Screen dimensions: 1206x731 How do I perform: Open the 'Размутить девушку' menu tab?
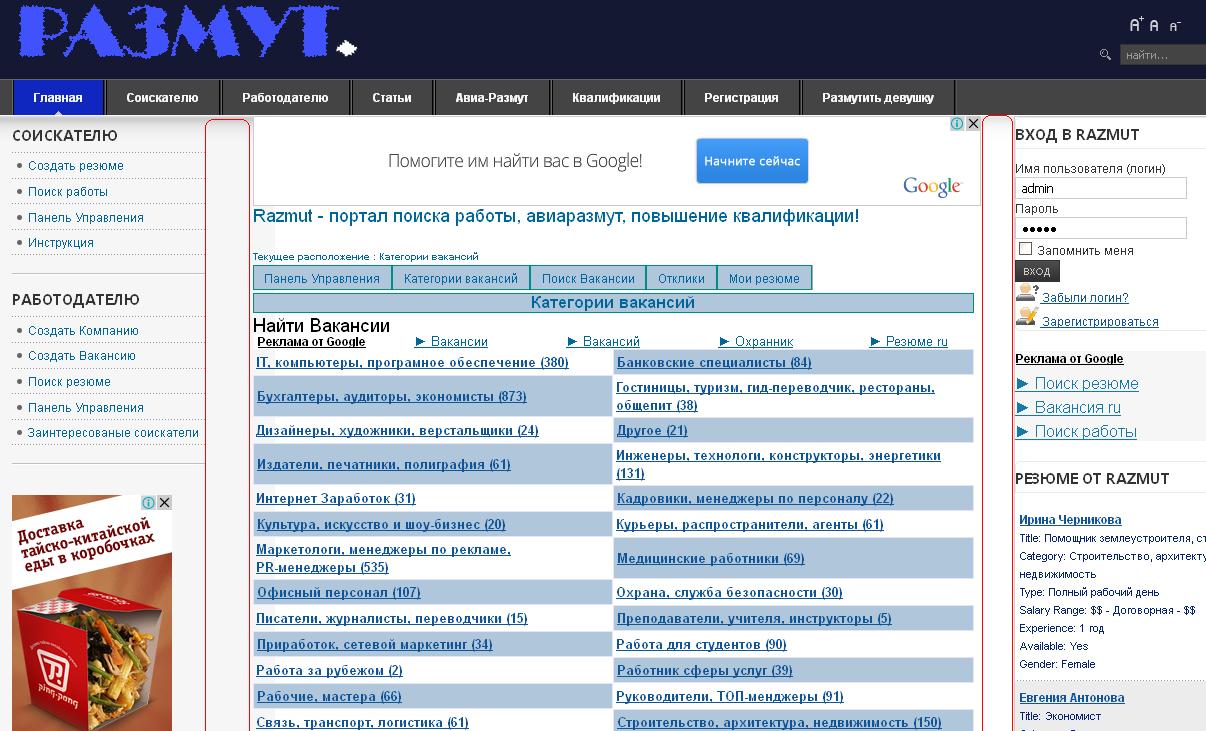(878, 97)
